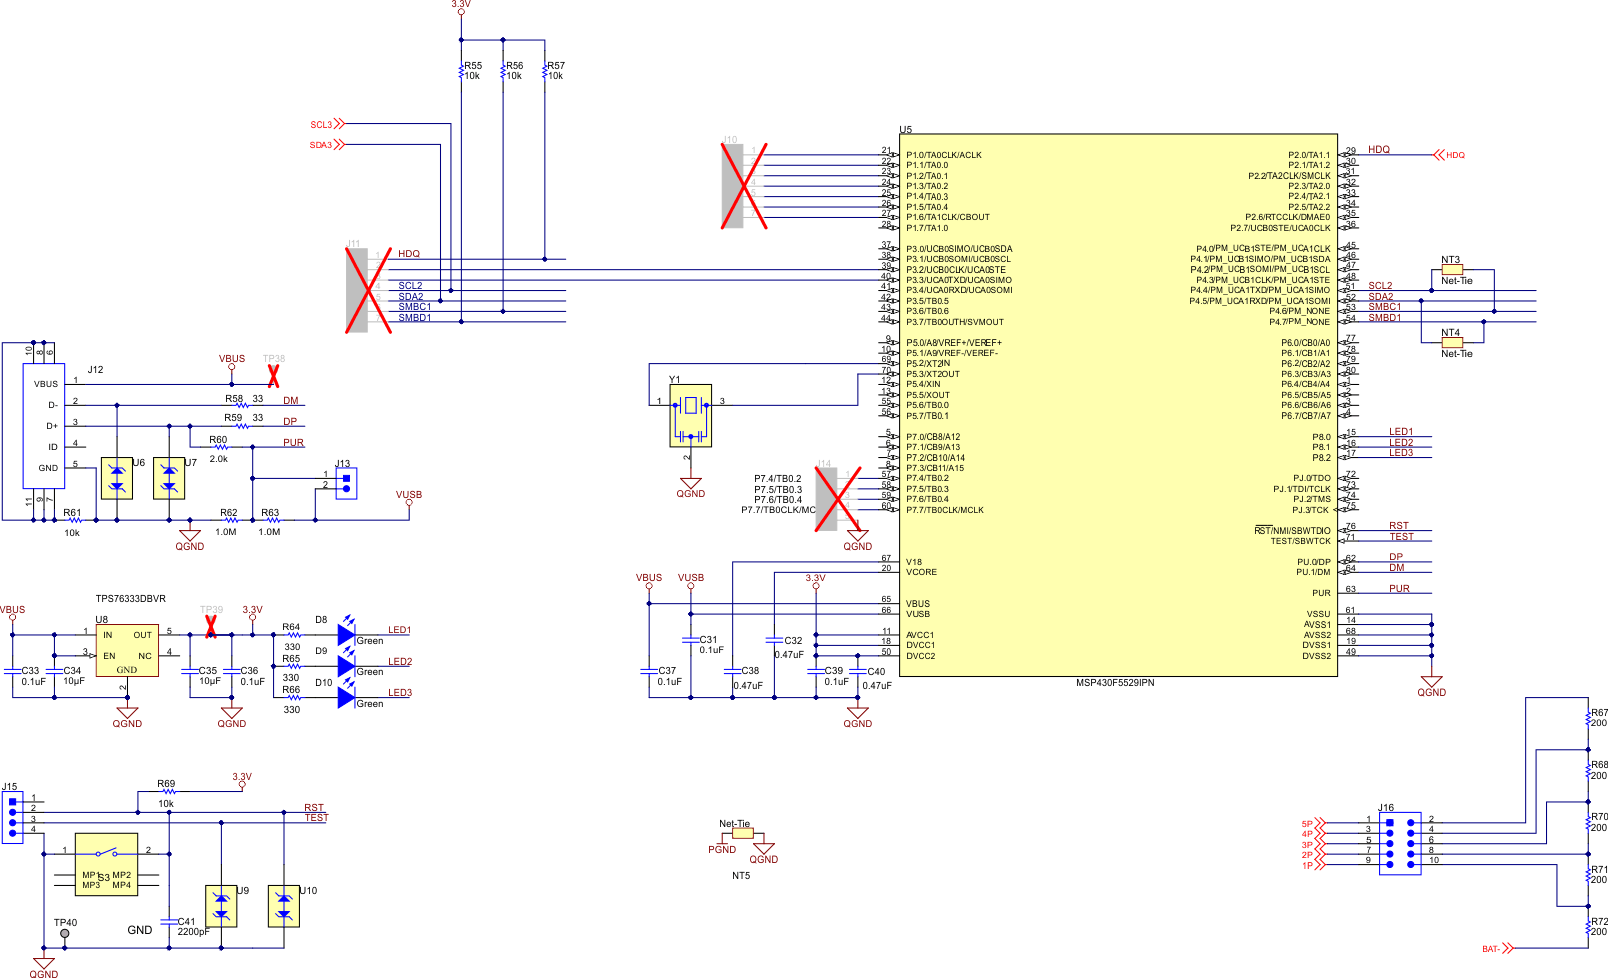Select resistor R56 10k
Screen dimensions: 1608x978
pyautogui.click(x=503, y=71)
